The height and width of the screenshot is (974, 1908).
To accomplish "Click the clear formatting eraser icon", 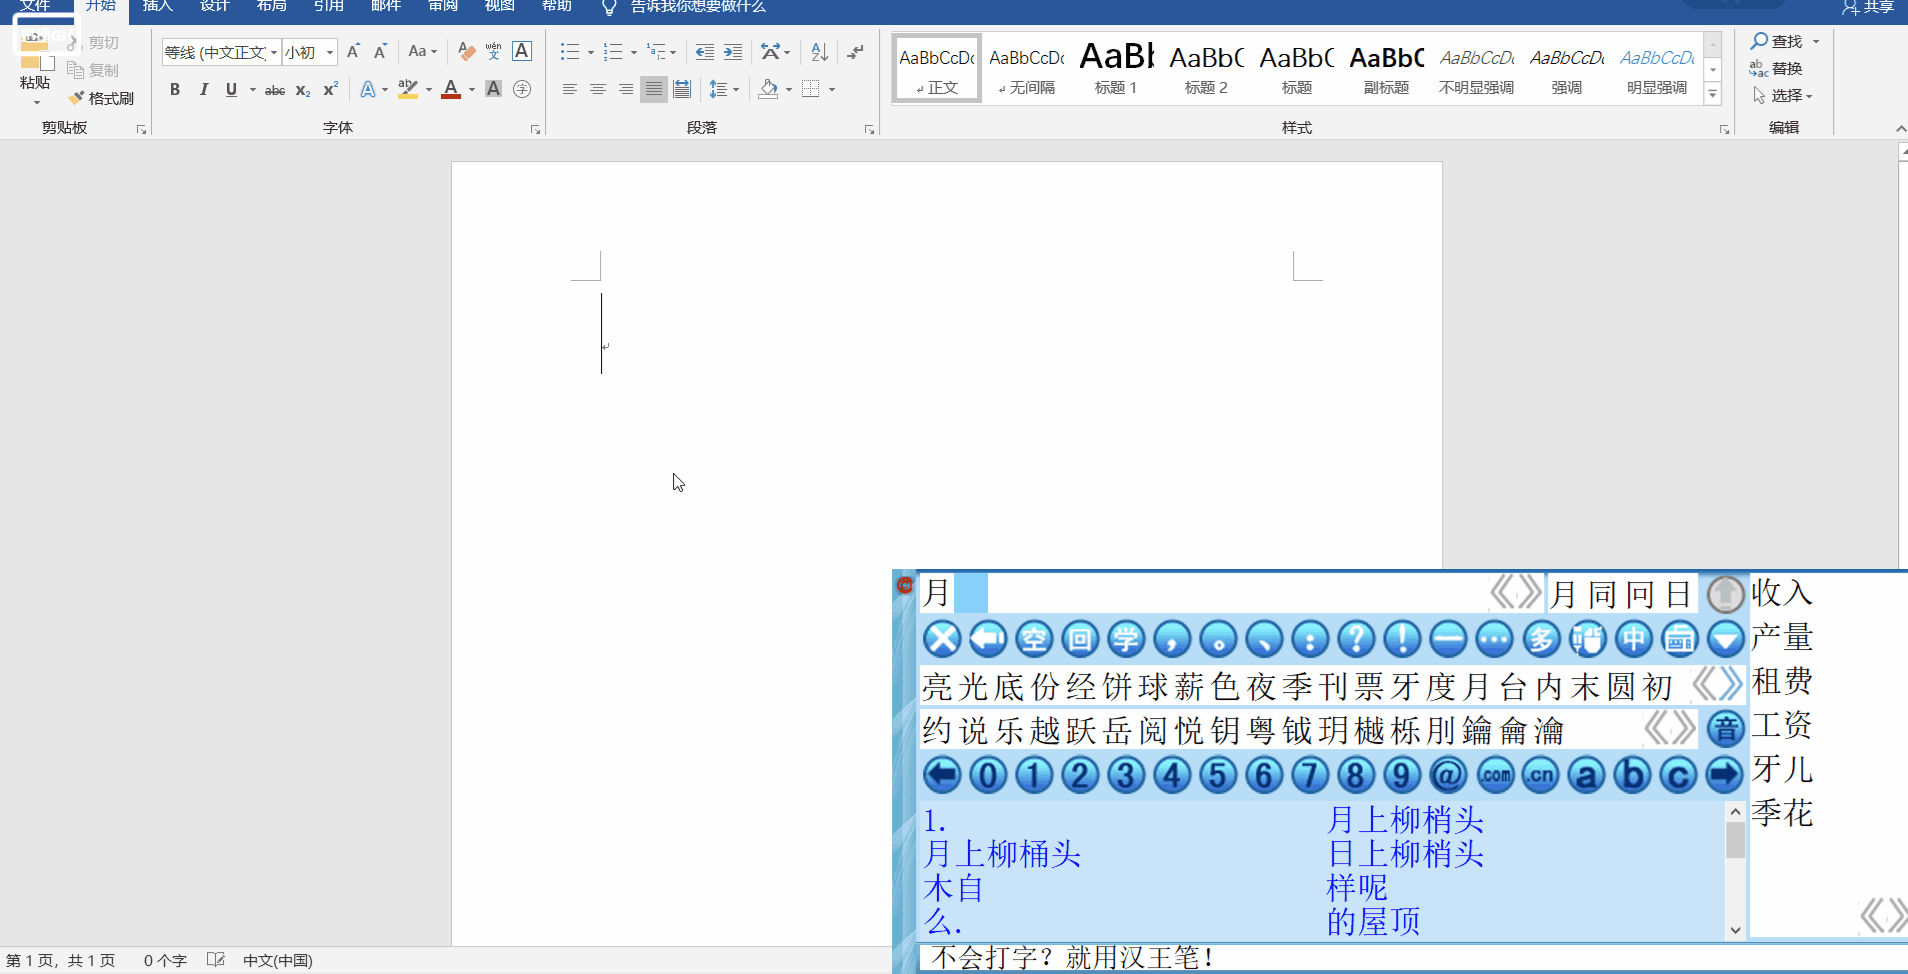I will [466, 52].
